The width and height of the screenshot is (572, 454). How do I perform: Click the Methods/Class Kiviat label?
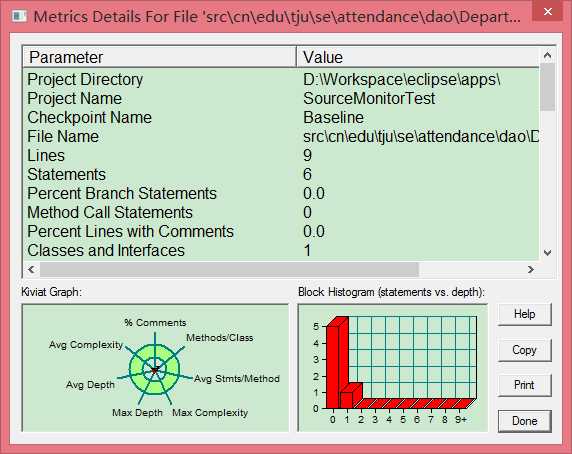[220, 338]
